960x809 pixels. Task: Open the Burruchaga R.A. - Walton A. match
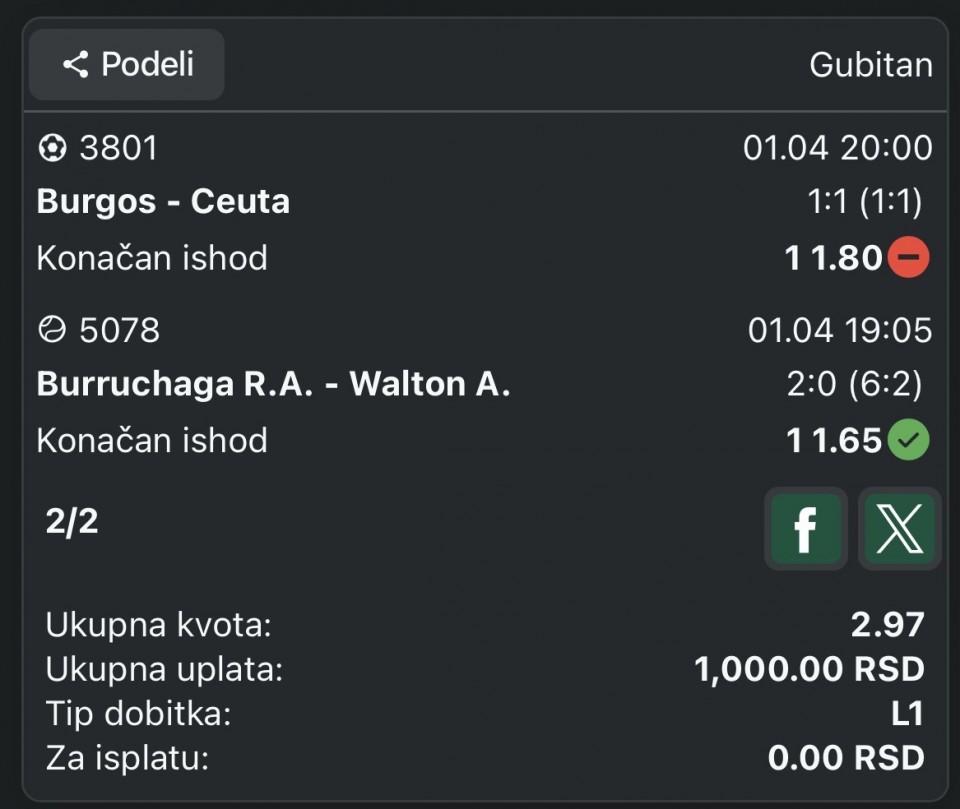273,384
